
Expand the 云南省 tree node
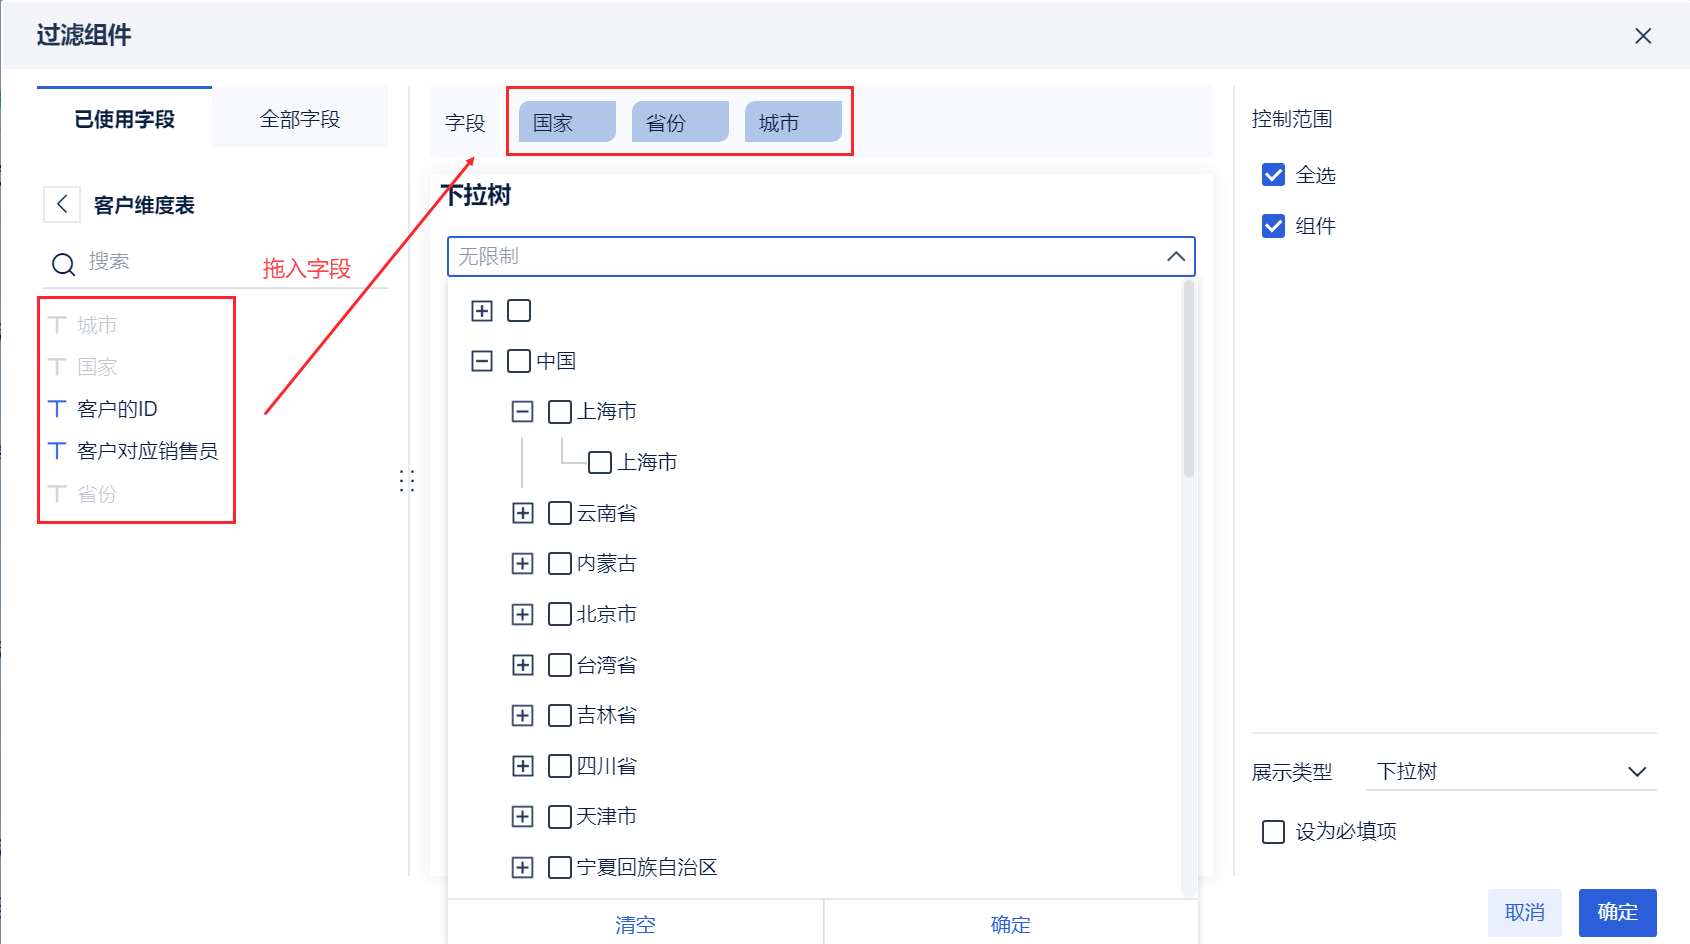[522, 513]
